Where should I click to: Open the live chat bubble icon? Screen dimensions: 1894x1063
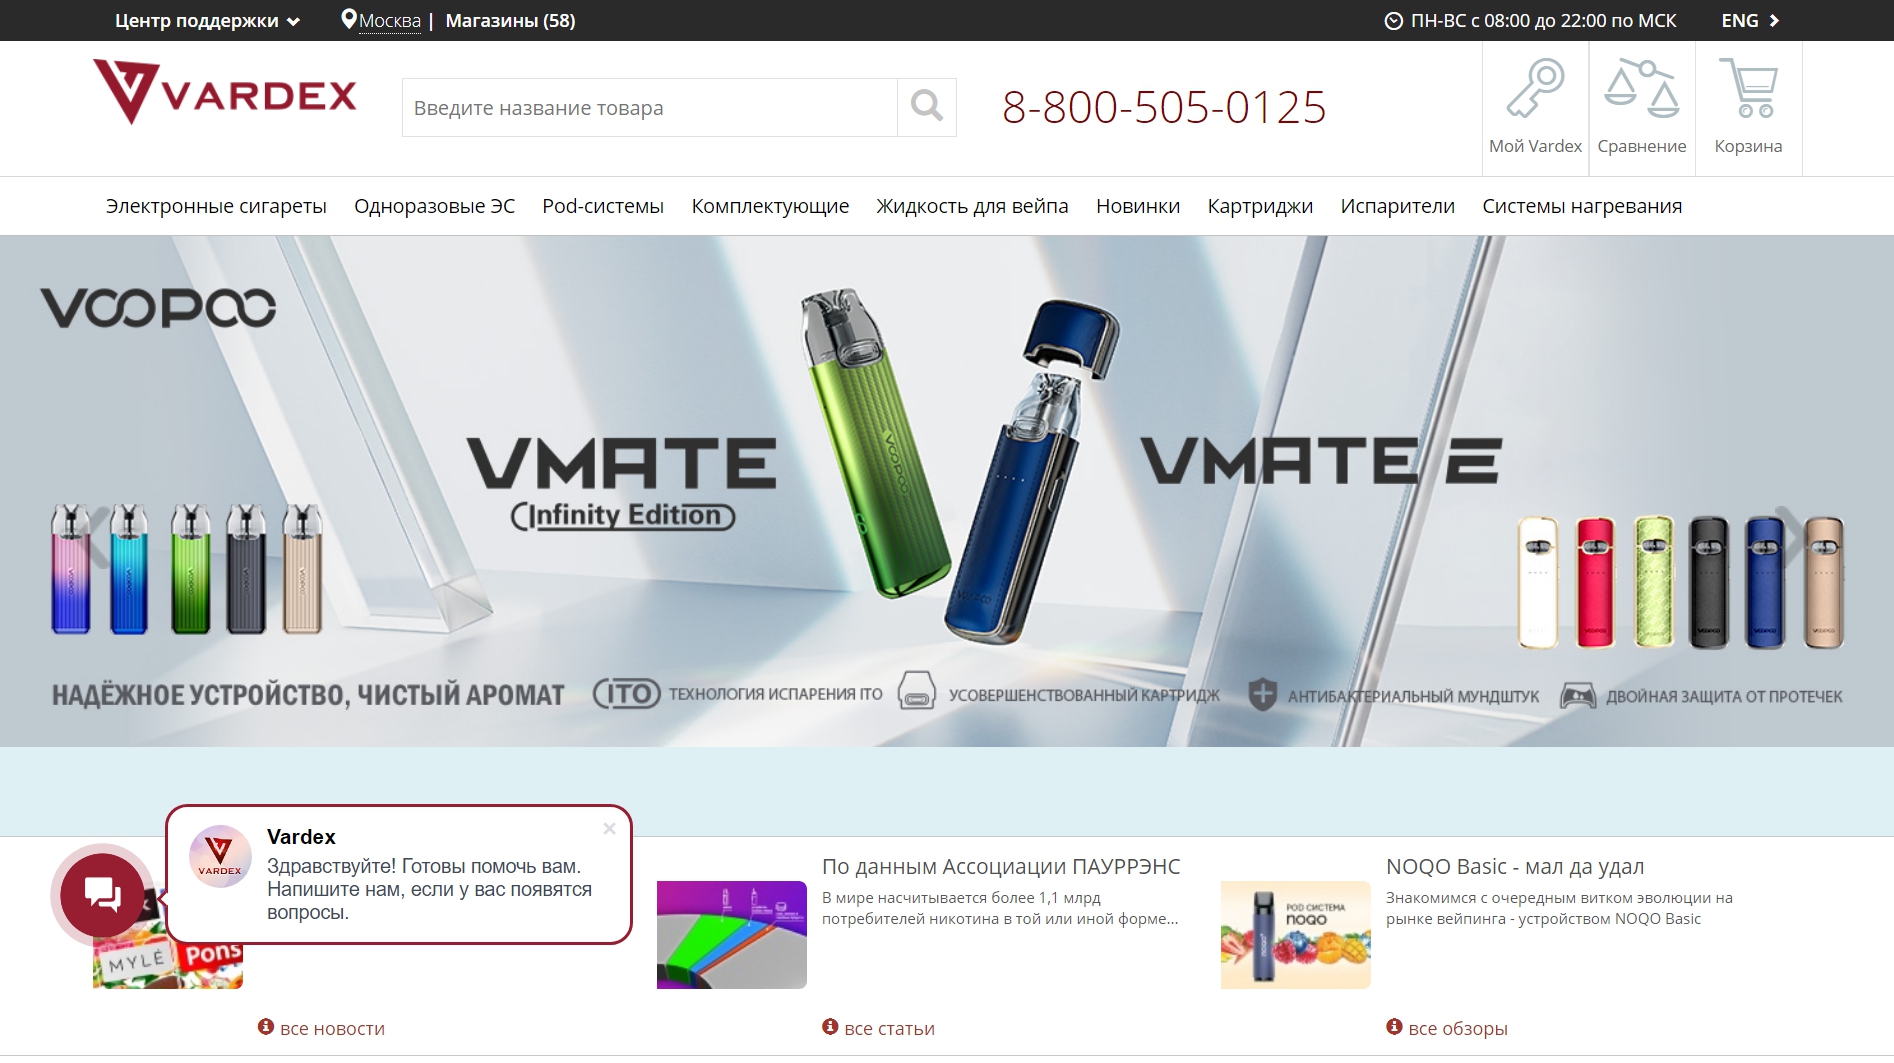tap(102, 895)
